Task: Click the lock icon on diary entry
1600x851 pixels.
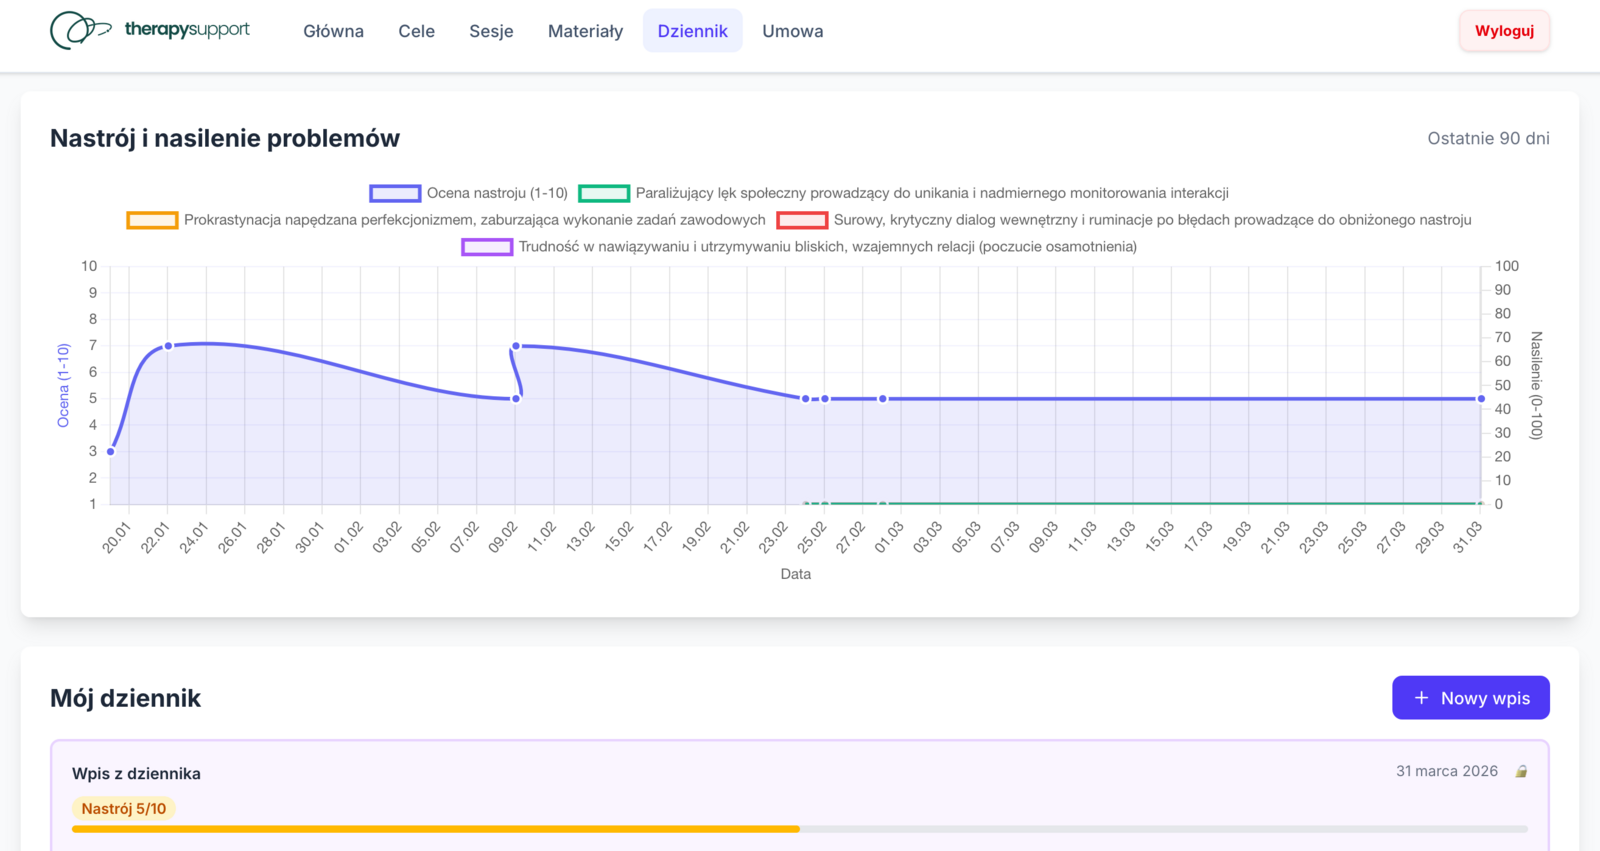Action: pyautogui.click(x=1521, y=772)
